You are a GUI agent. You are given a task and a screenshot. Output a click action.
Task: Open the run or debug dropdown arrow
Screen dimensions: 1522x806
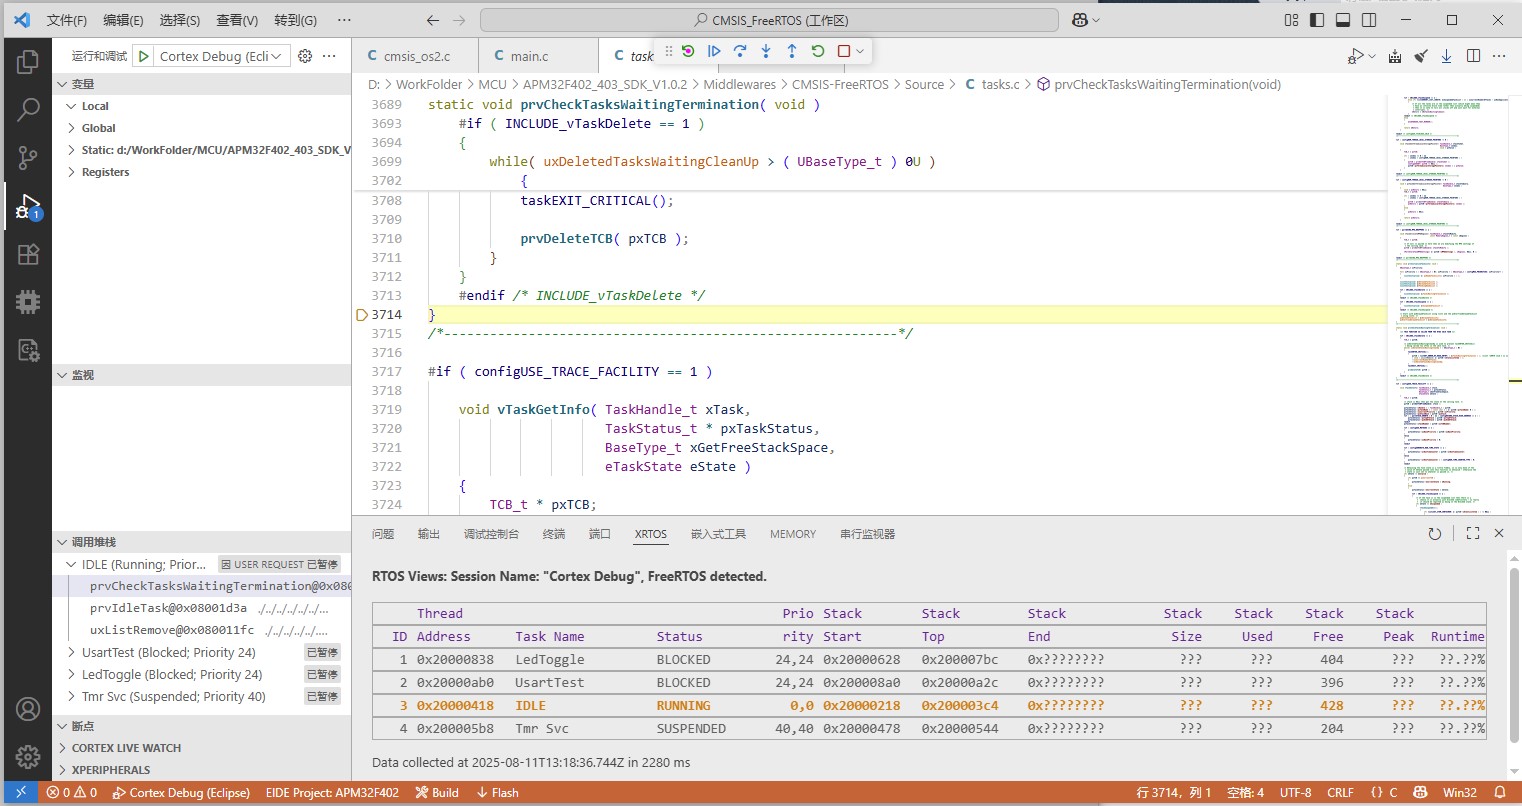(x=1372, y=56)
